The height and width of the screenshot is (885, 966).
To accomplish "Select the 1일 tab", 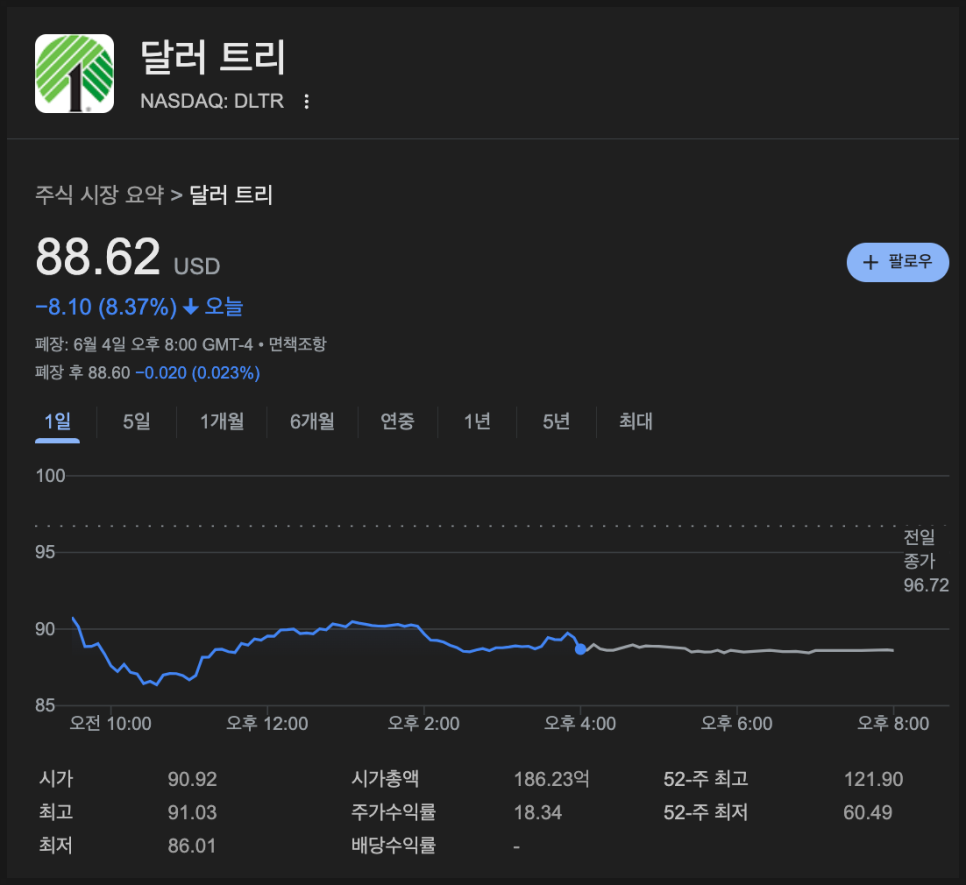I will [x=57, y=422].
